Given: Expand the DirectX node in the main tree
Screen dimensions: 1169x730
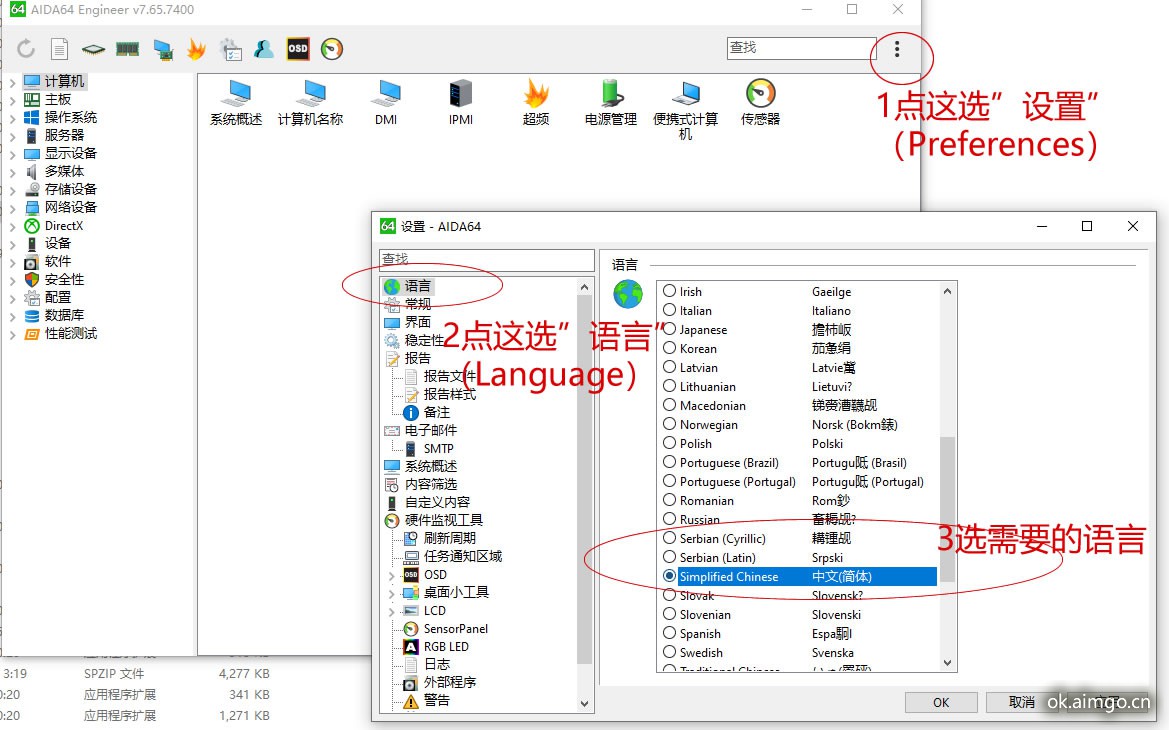Looking at the screenshot, I should (x=12, y=226).
